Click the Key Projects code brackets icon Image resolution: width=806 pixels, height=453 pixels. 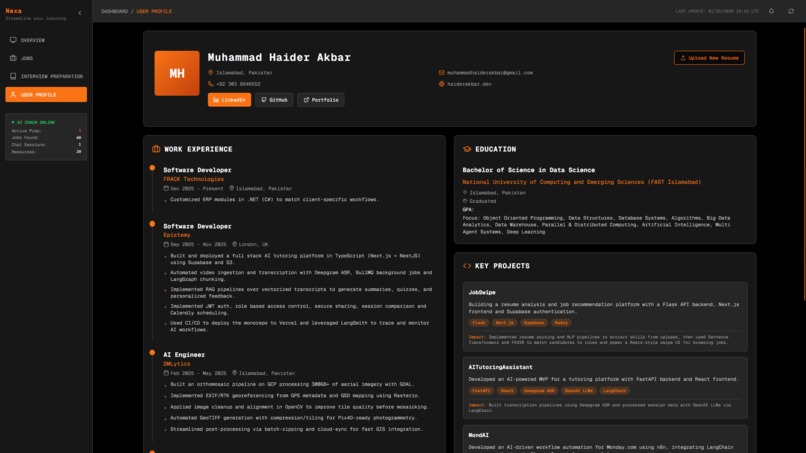467,266
